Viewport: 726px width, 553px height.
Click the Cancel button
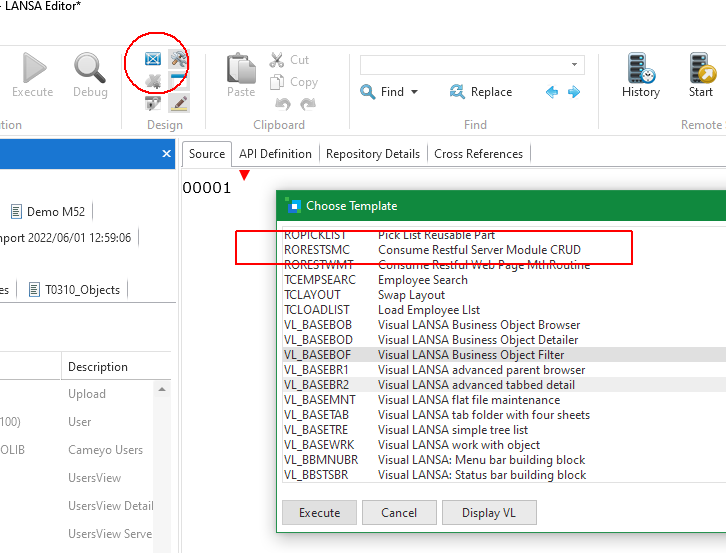point(399,513)
